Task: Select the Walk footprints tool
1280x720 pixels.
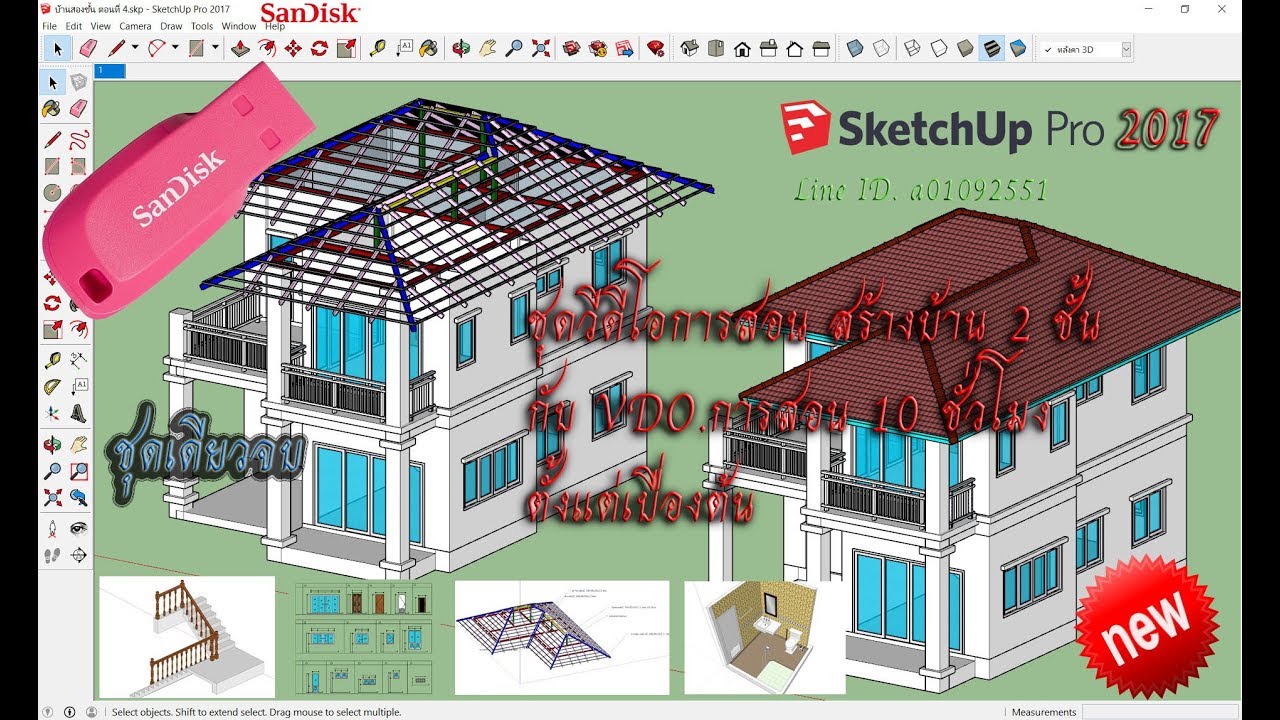Action: pos(52,555)
